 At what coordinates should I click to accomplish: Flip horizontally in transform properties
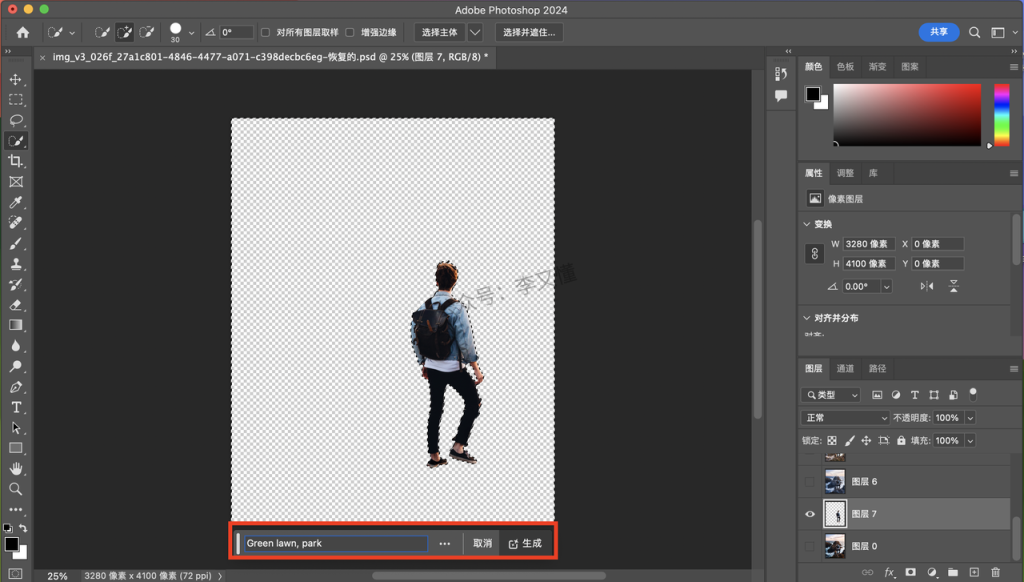click(x=927, y=286)
